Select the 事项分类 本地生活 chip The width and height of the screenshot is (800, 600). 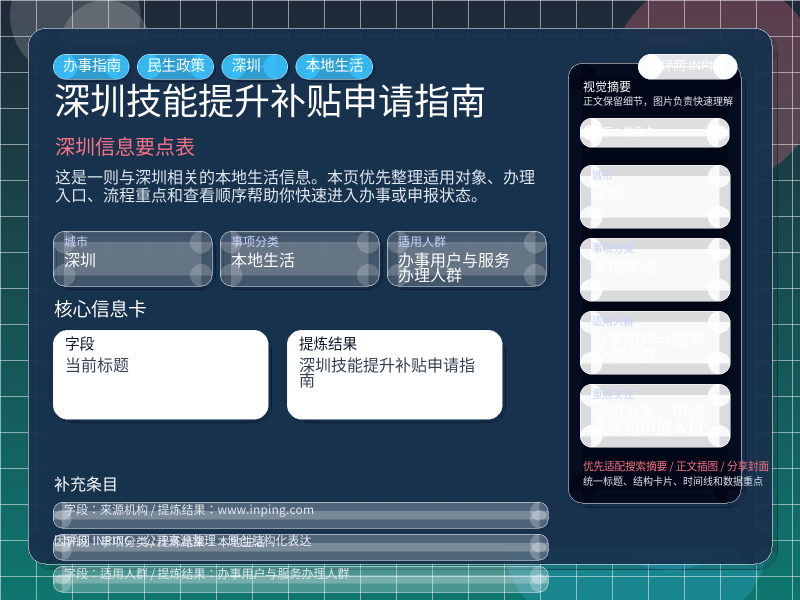click(x=300, y=259)
